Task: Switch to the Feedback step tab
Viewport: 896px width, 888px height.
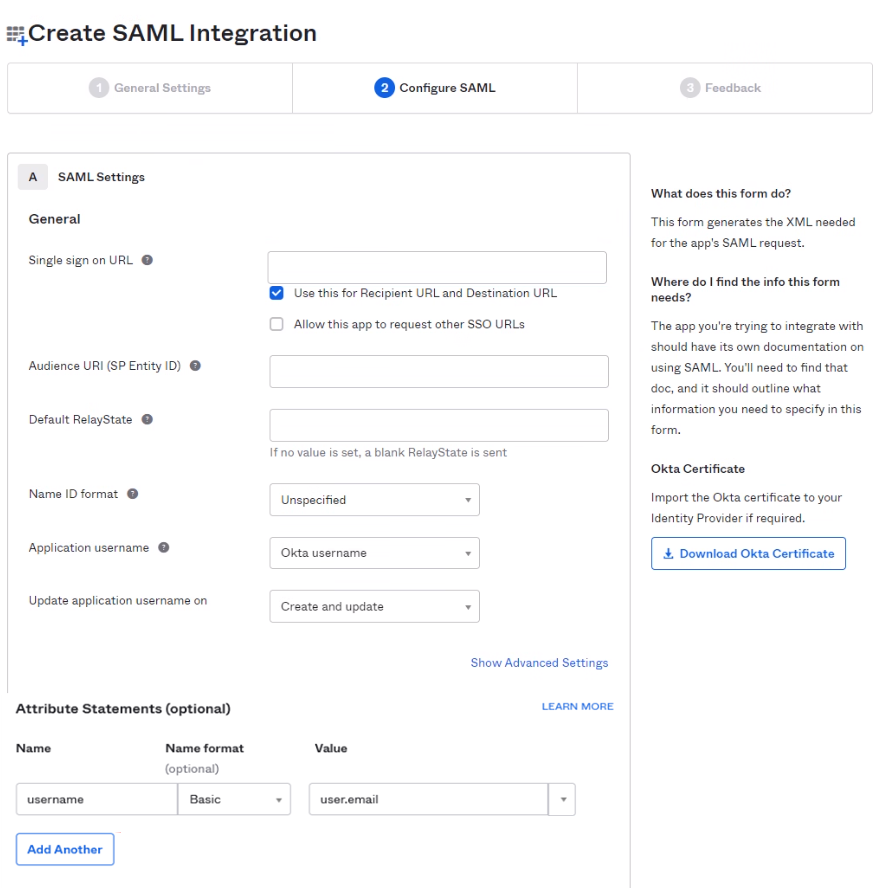Action: tap(723, 88)
